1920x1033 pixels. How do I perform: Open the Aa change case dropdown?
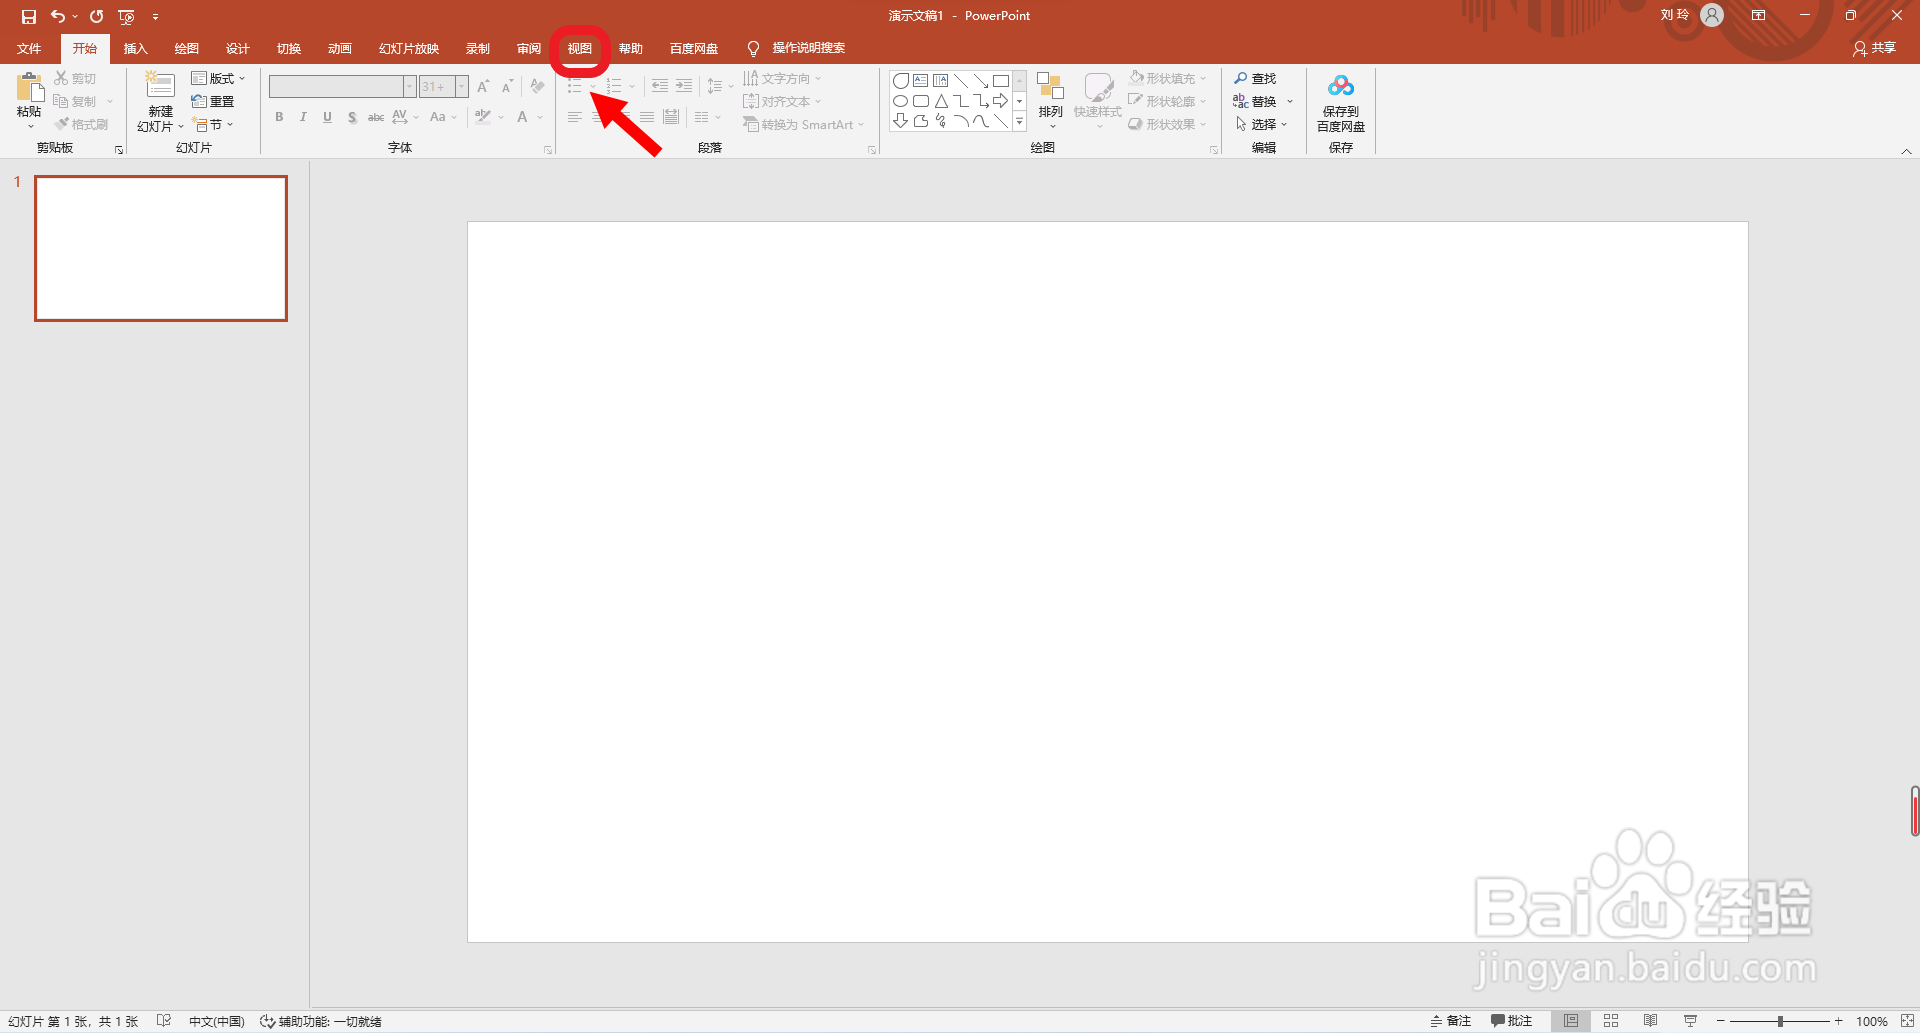tap(442, 117)
